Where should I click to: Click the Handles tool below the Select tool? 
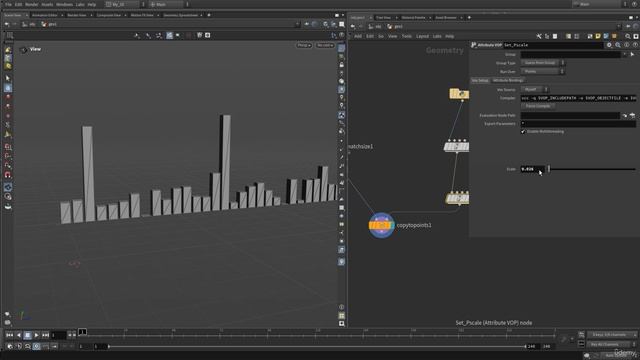tap(8, 88)
